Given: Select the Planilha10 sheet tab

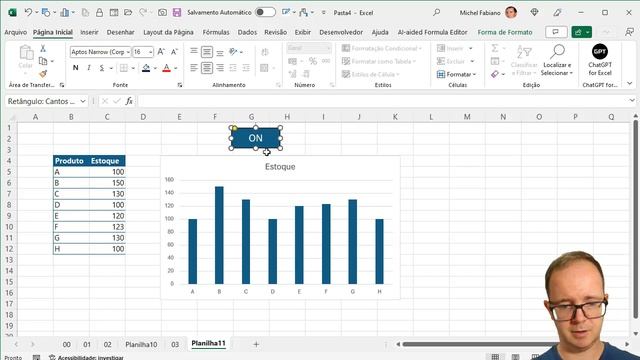Looking at the screenshot, I should (x=141, y=344).
